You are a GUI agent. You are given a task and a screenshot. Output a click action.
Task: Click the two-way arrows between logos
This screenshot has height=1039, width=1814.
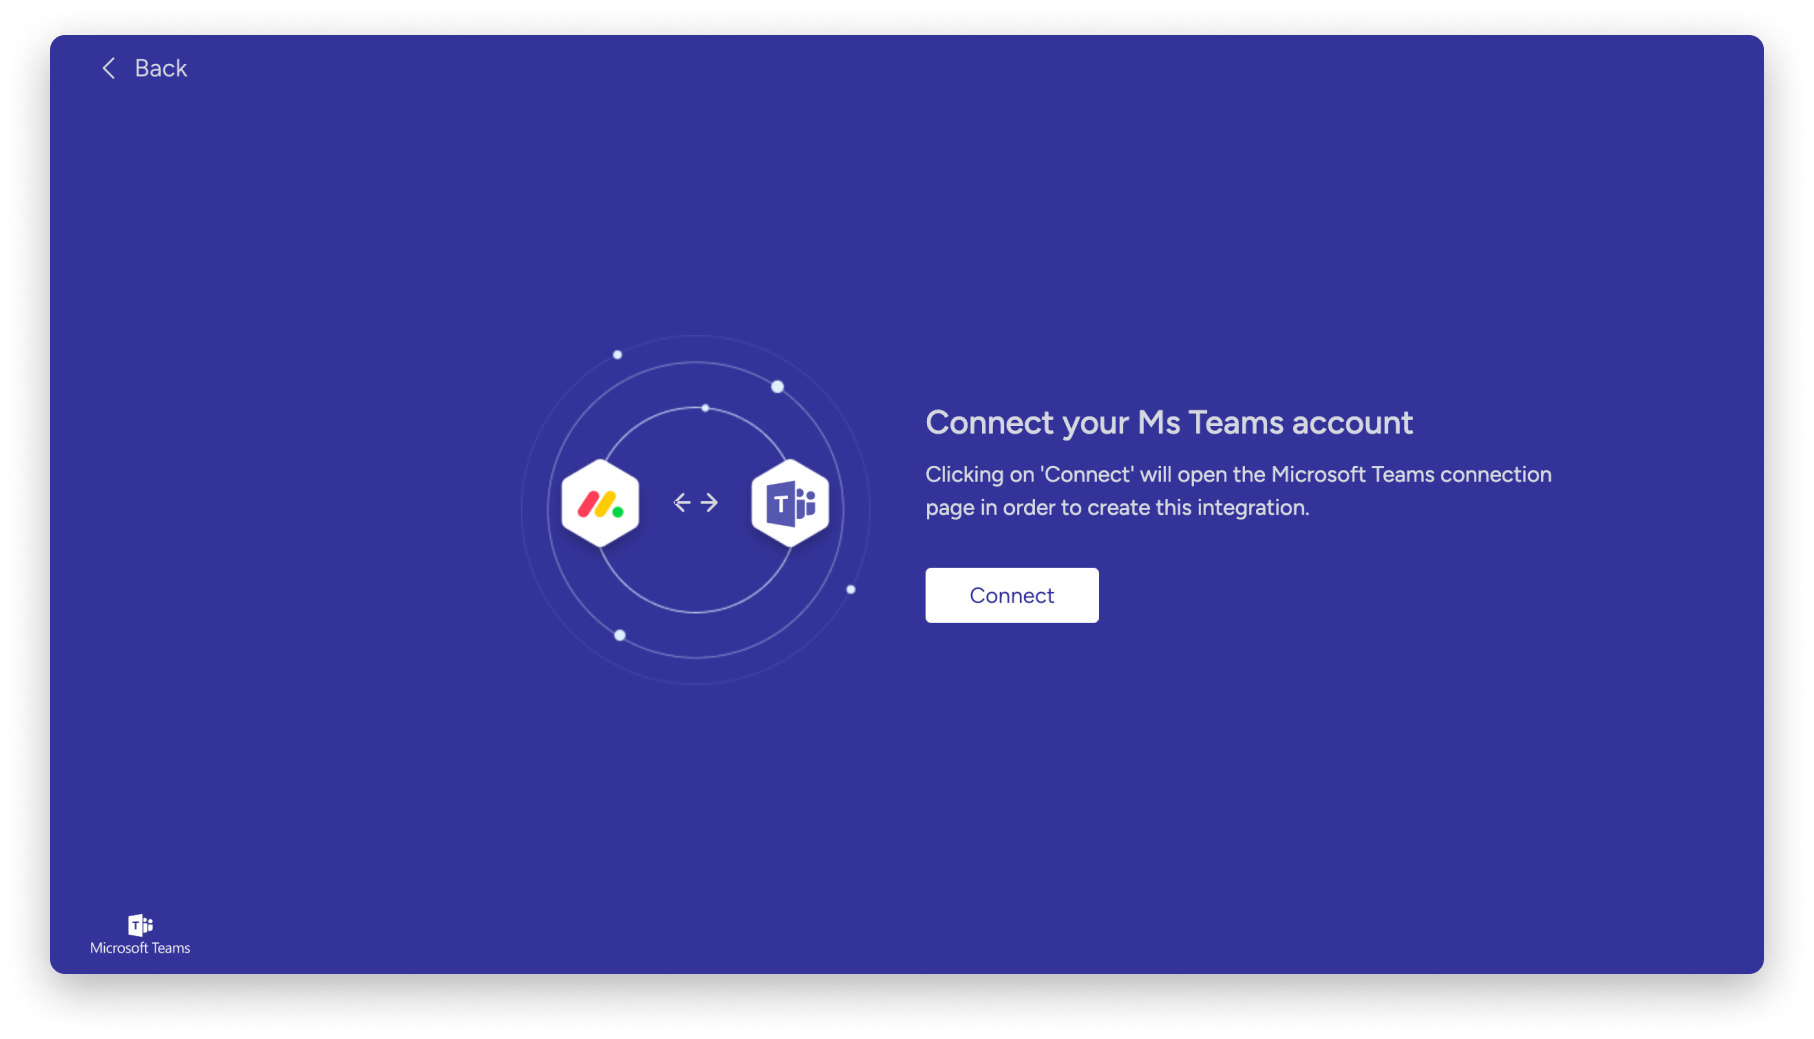695,502
